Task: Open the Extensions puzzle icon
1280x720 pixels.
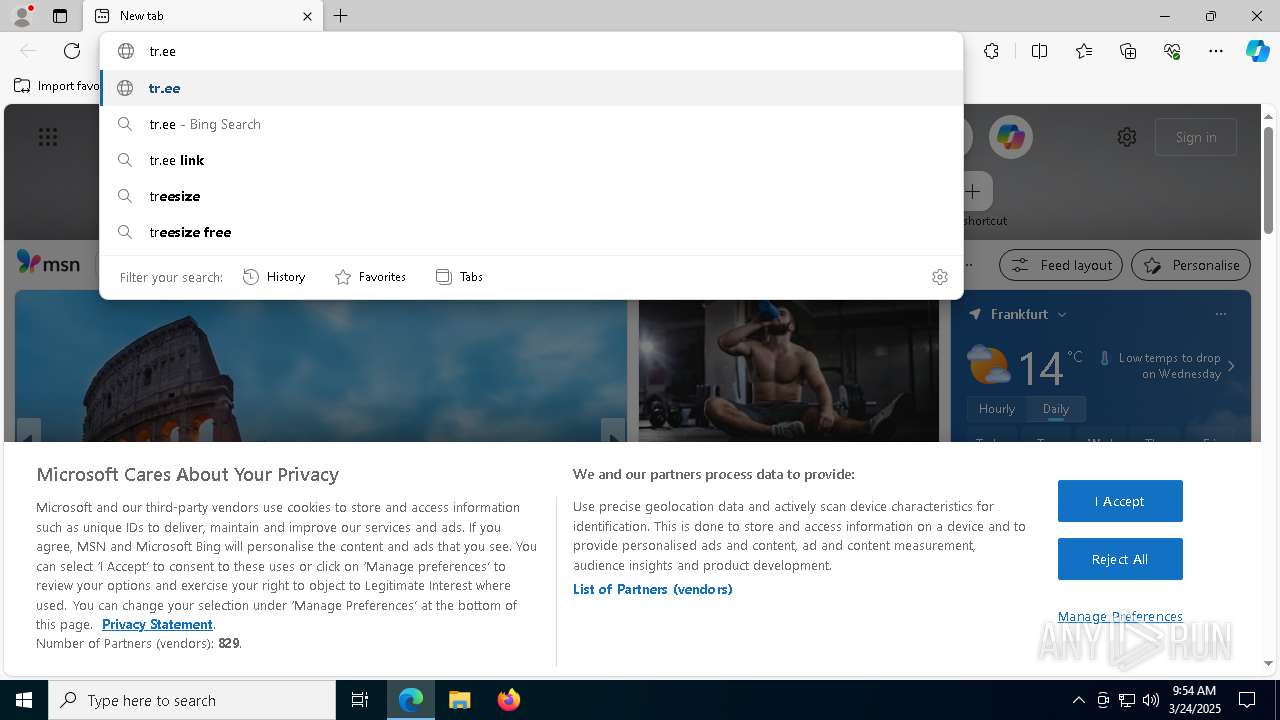Action: [991, 51]
